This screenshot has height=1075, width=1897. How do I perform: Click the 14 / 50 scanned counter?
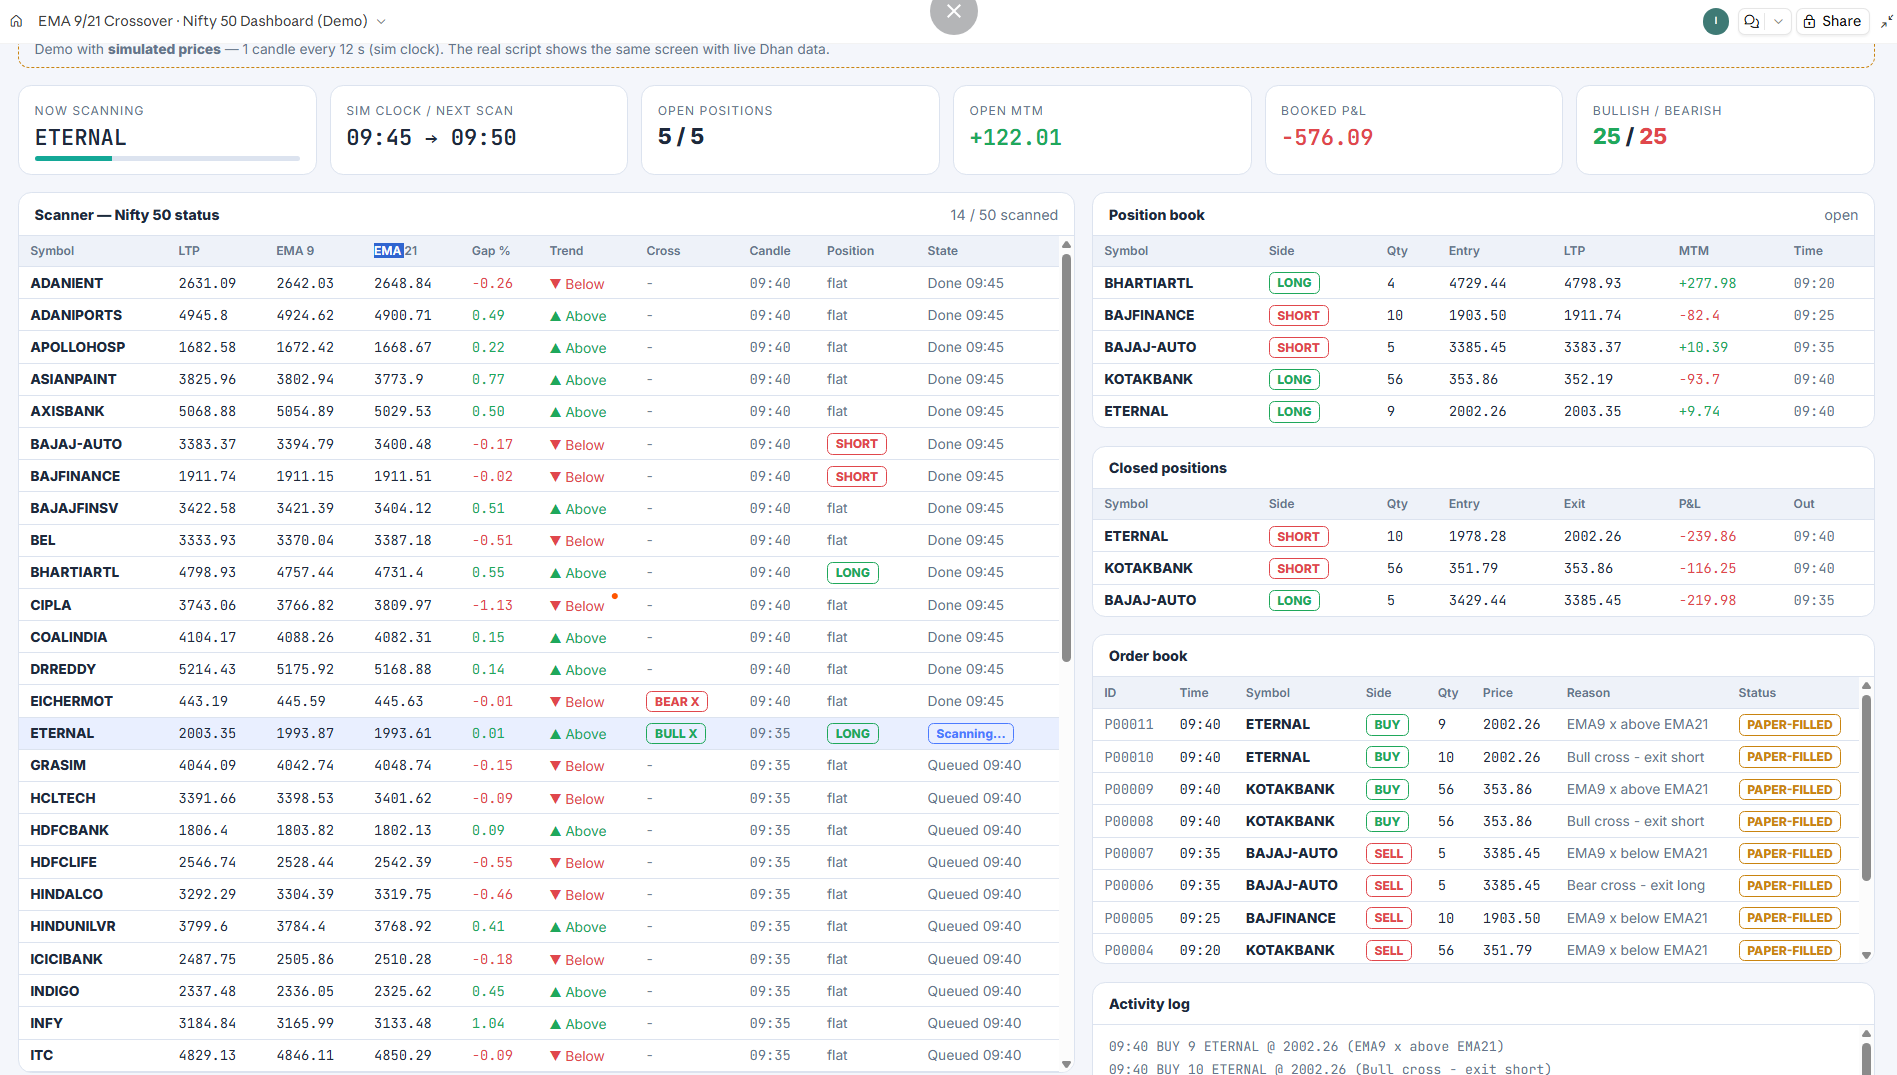1004,215
